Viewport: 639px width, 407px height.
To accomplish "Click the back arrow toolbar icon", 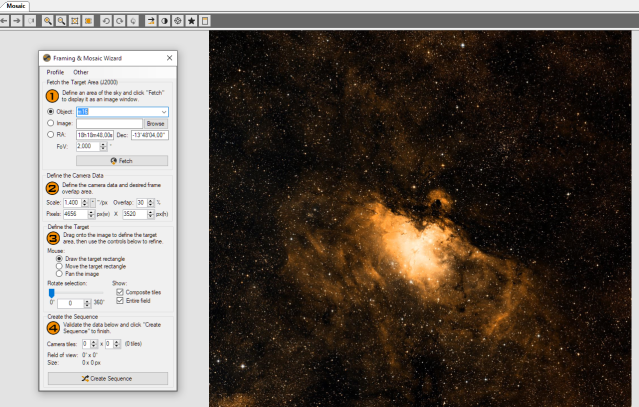I will (x=6, y=20).
